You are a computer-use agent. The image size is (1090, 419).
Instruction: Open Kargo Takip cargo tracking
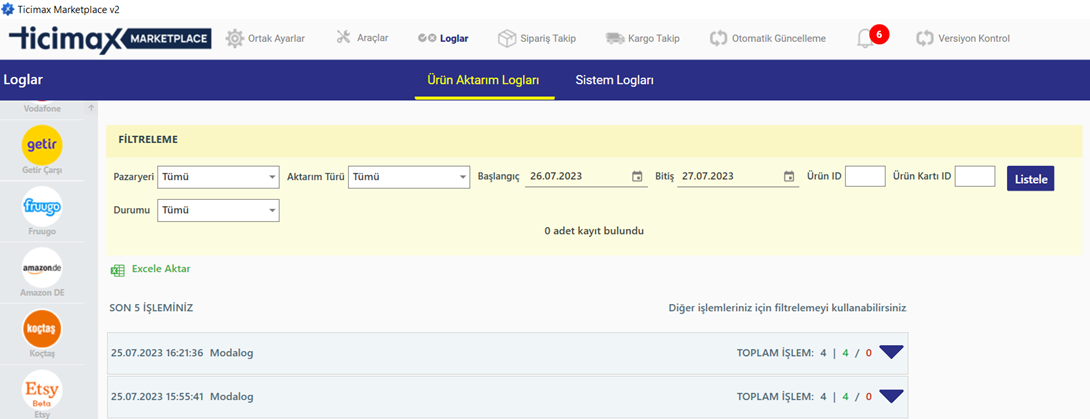click(642, 38)
